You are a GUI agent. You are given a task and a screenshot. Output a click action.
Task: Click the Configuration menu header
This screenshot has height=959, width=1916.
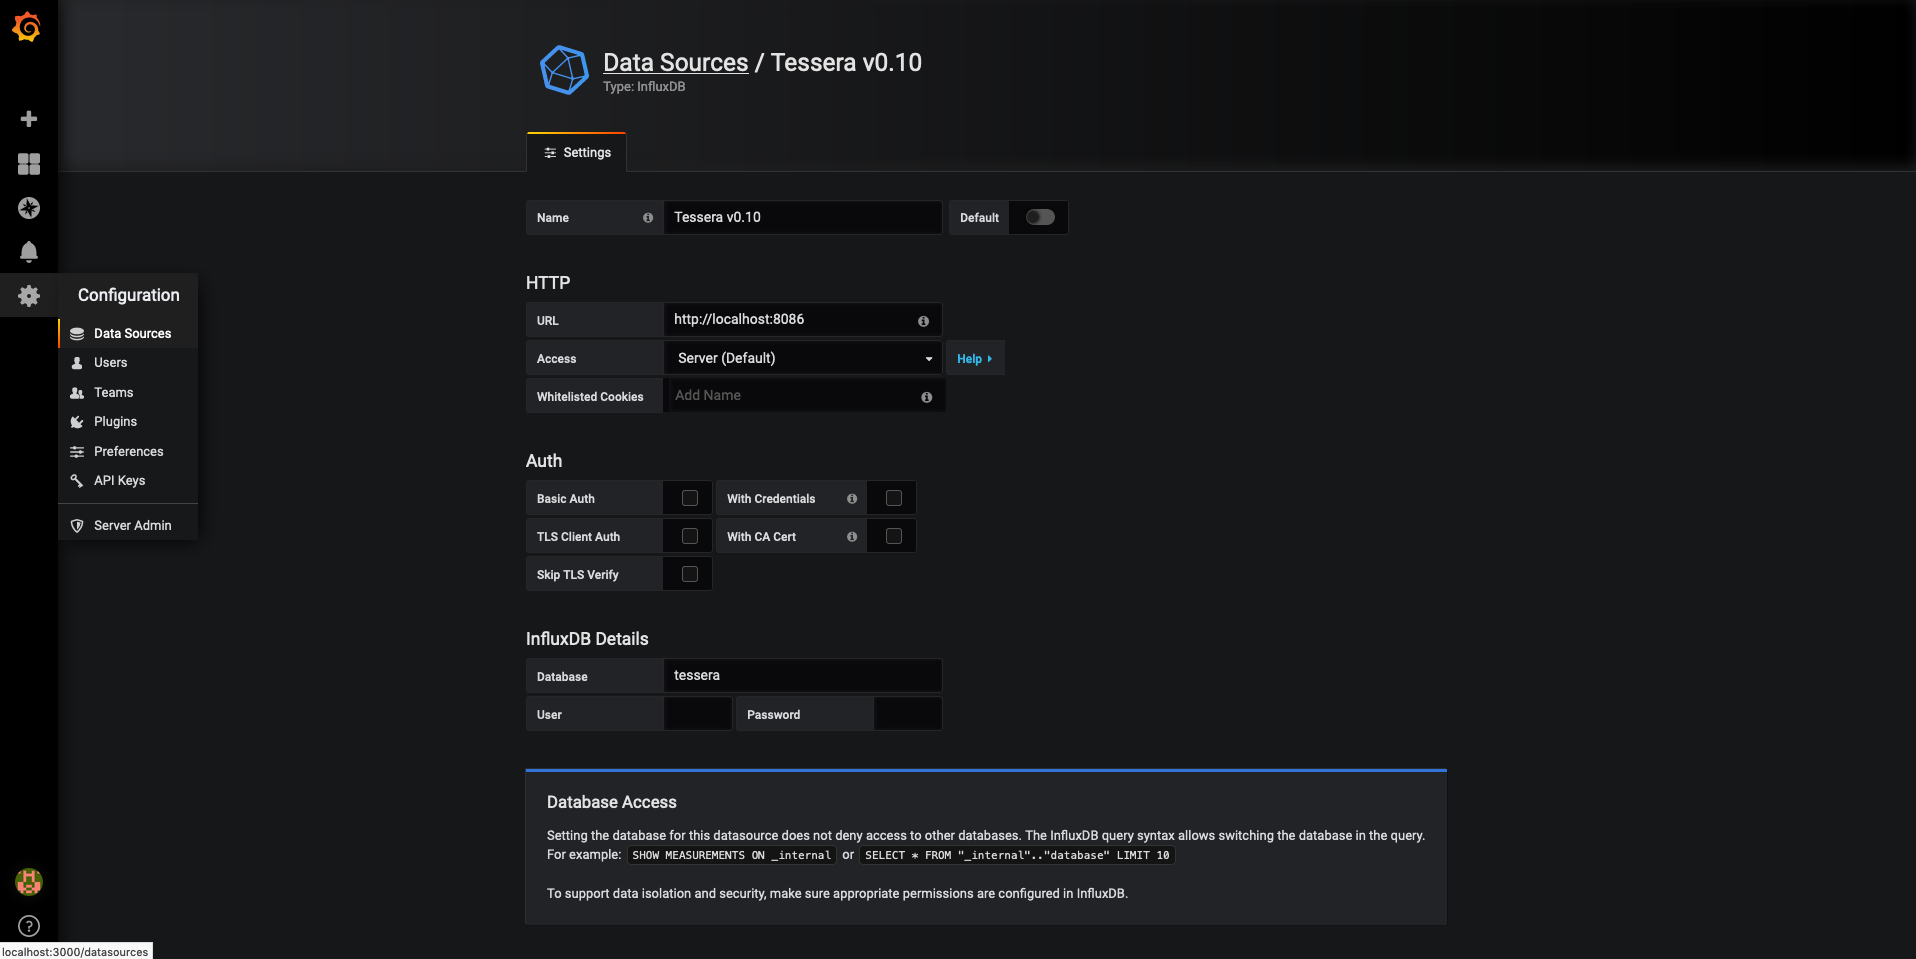click(x=128, y=295)
